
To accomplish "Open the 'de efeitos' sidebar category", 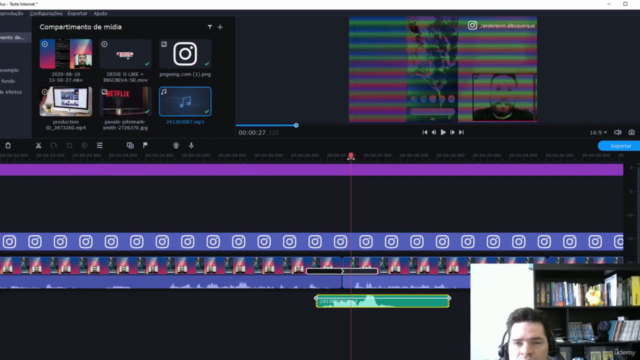I will [x=11, y=92].
